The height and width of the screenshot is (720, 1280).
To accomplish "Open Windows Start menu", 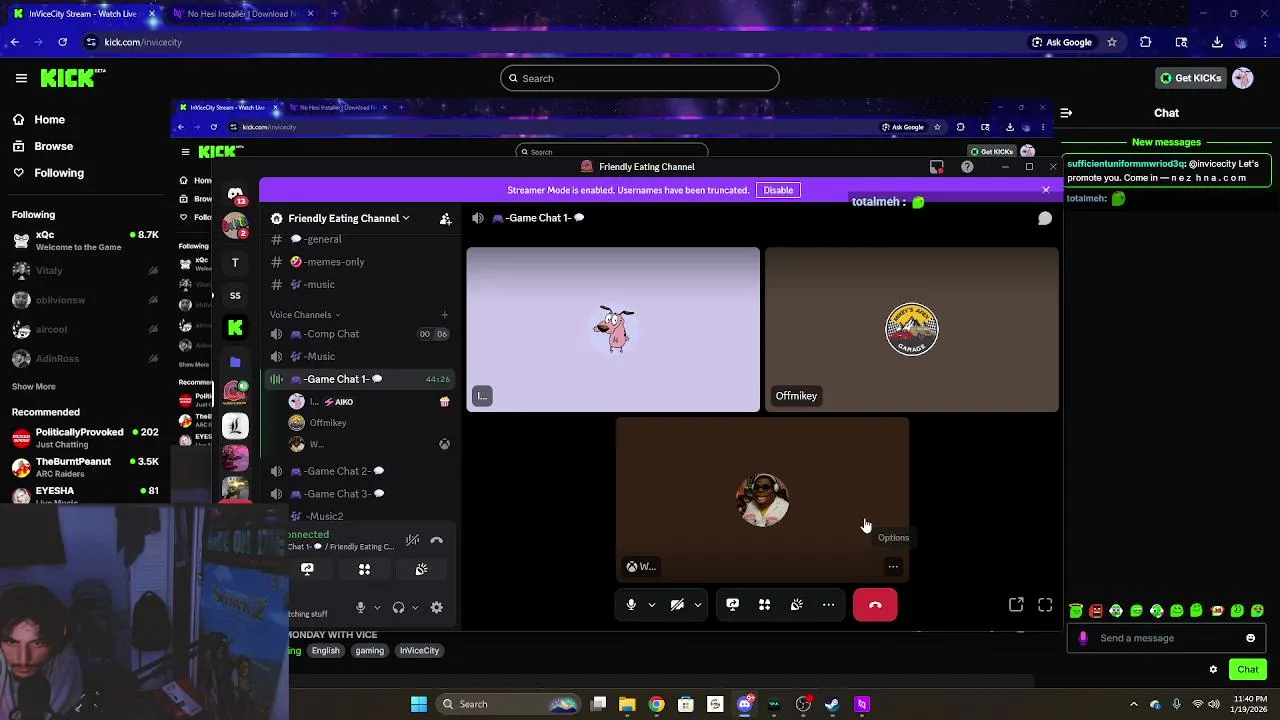I will tap(419, 704).
